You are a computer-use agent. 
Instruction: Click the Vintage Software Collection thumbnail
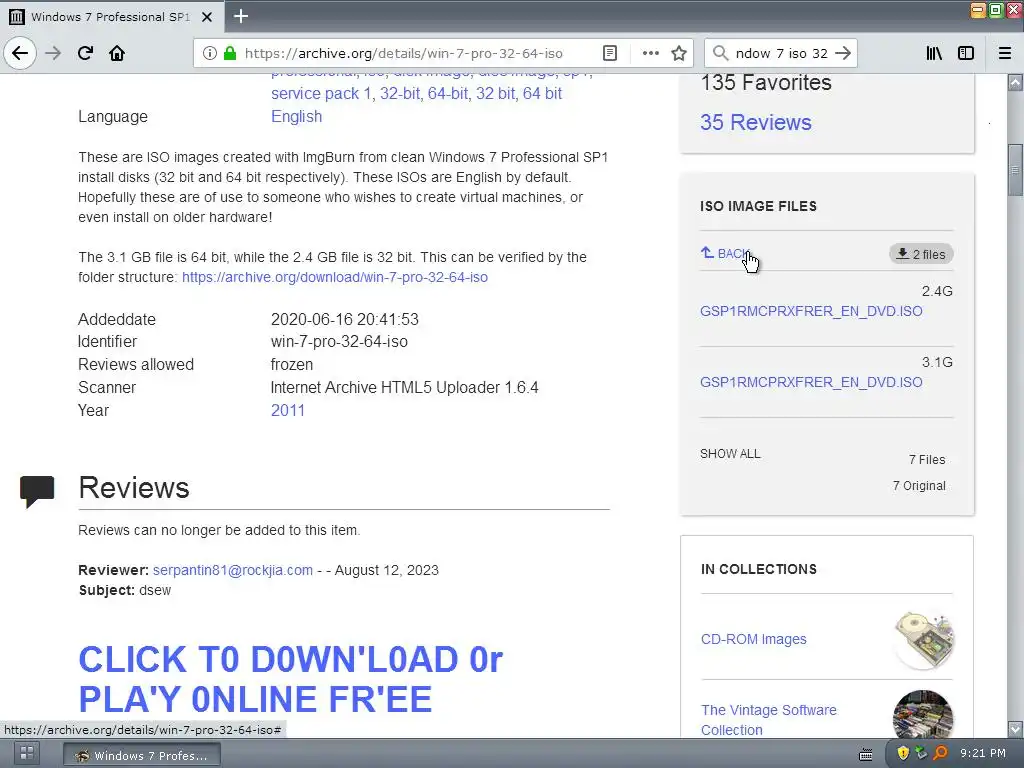[923, 714]
